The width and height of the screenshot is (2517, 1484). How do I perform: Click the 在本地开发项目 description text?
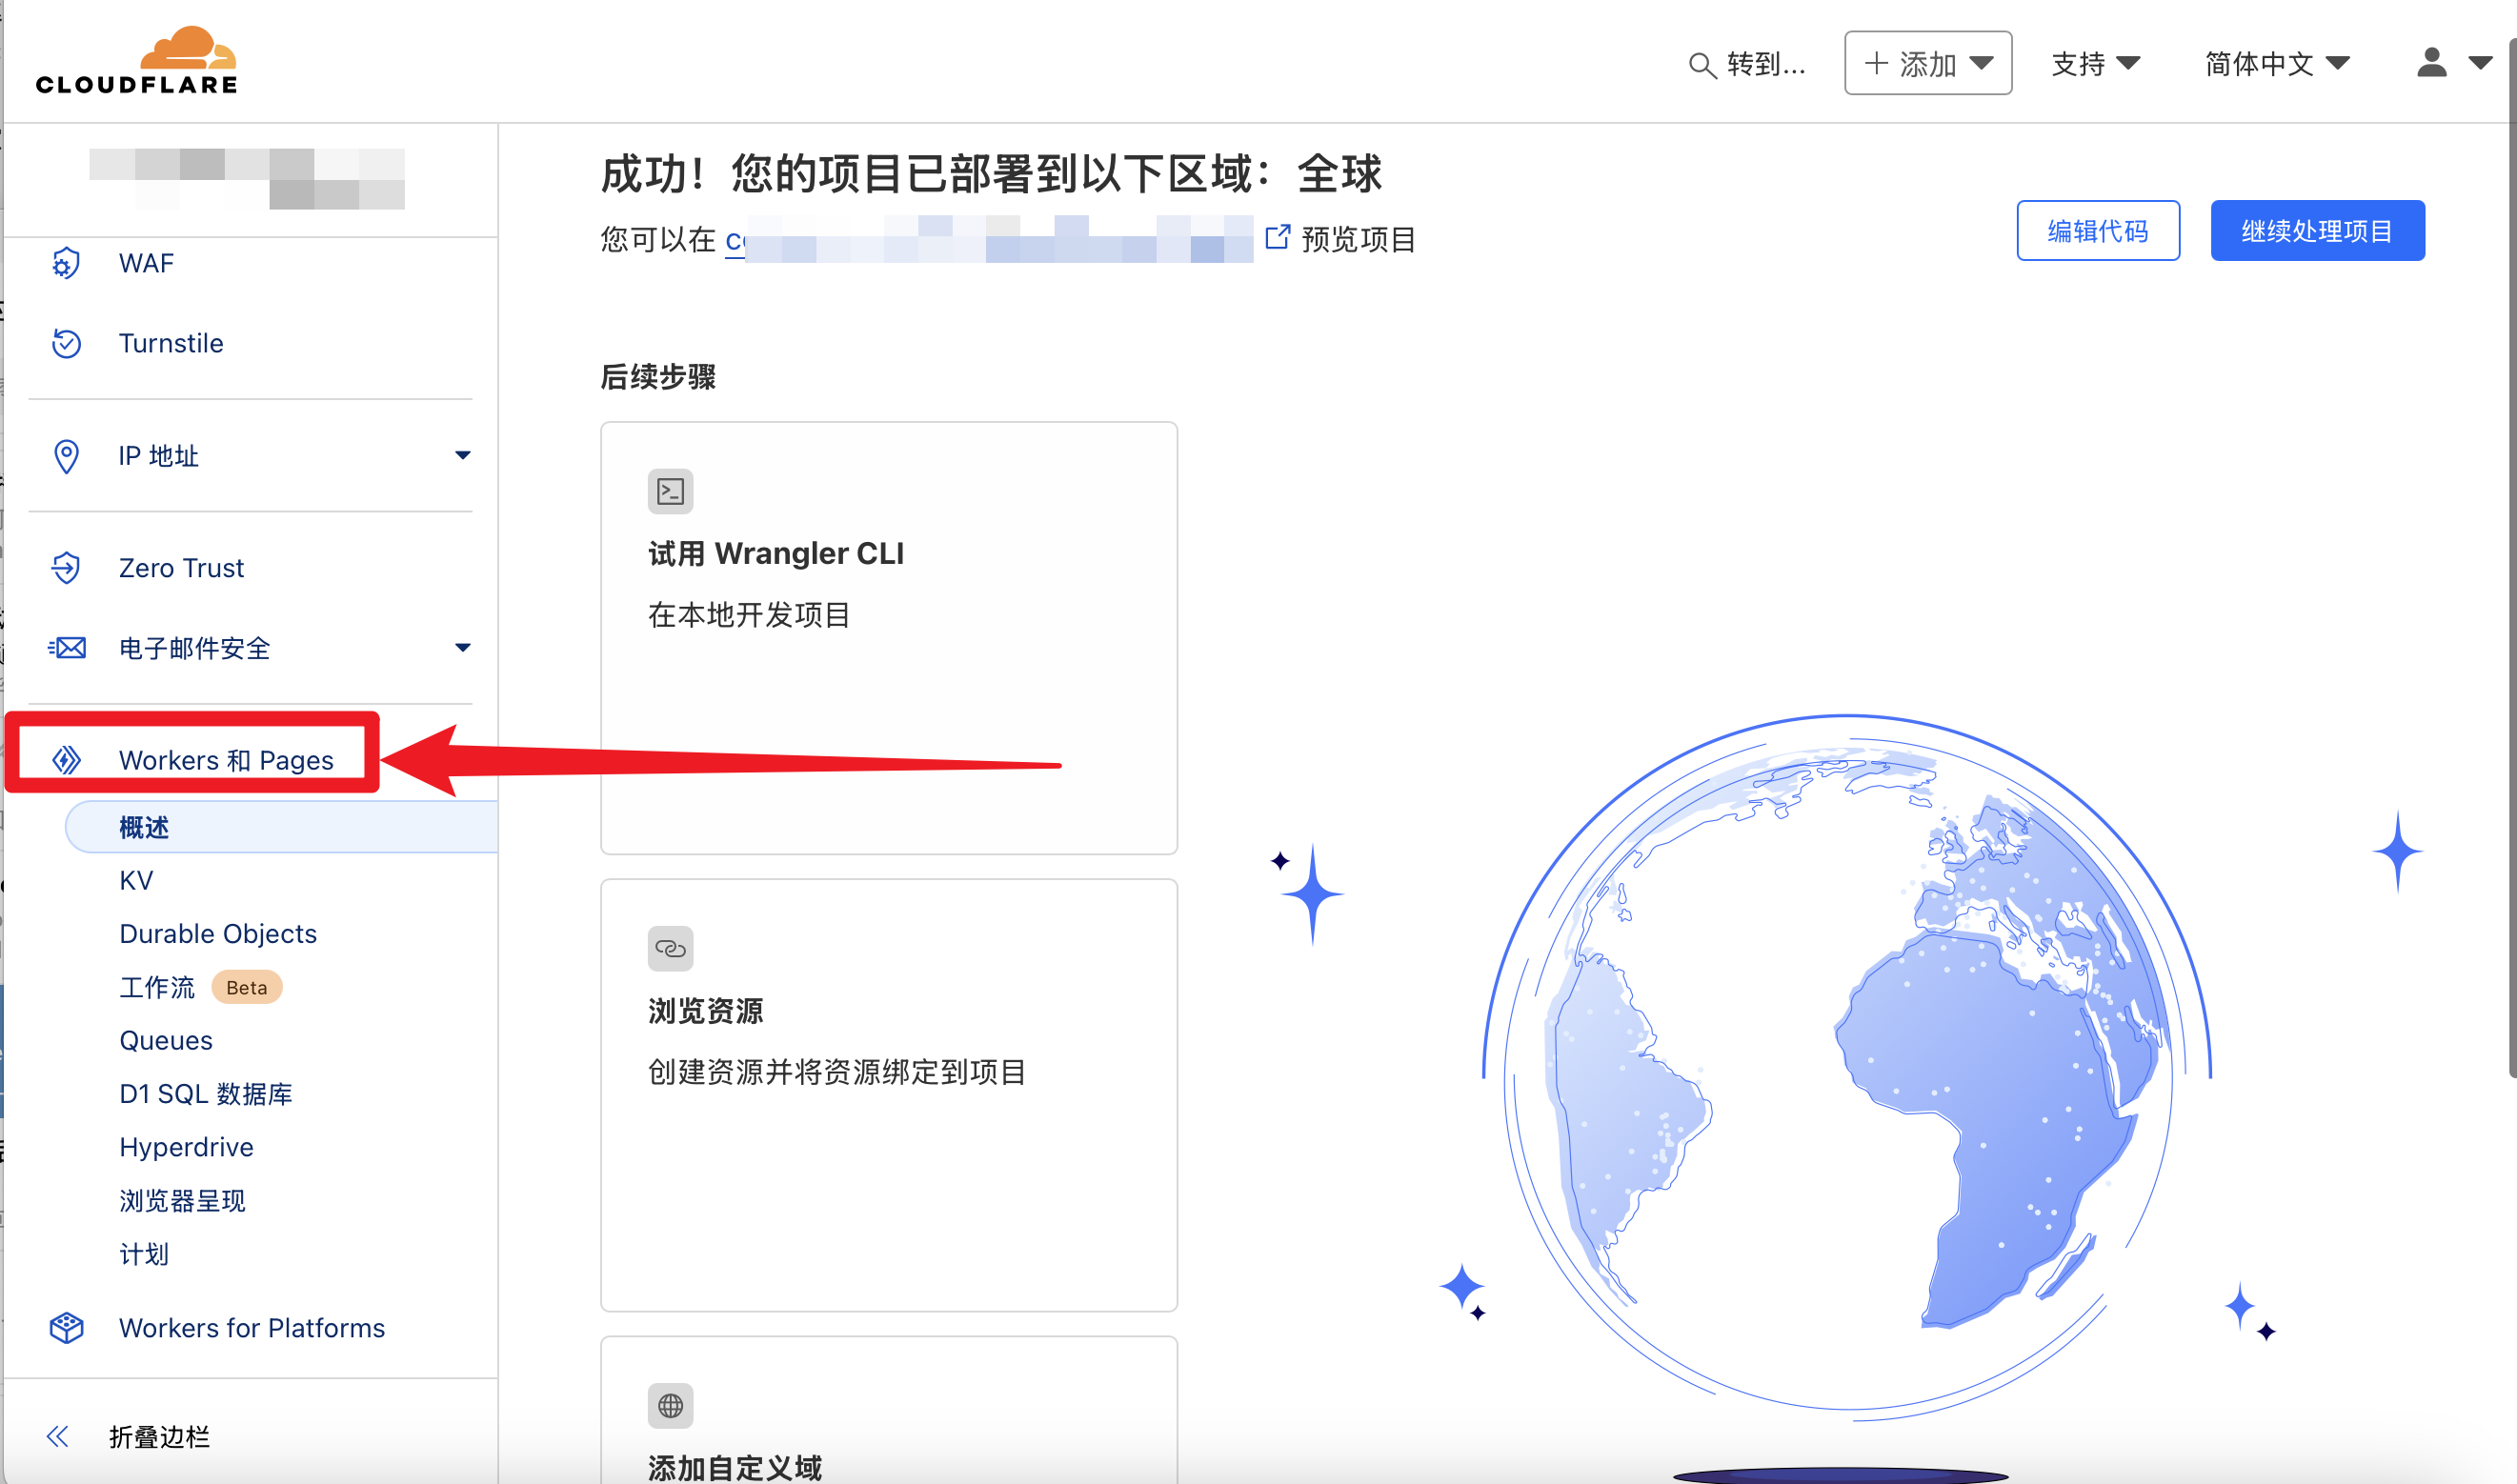pyautogui.click(x=749, y=614)
